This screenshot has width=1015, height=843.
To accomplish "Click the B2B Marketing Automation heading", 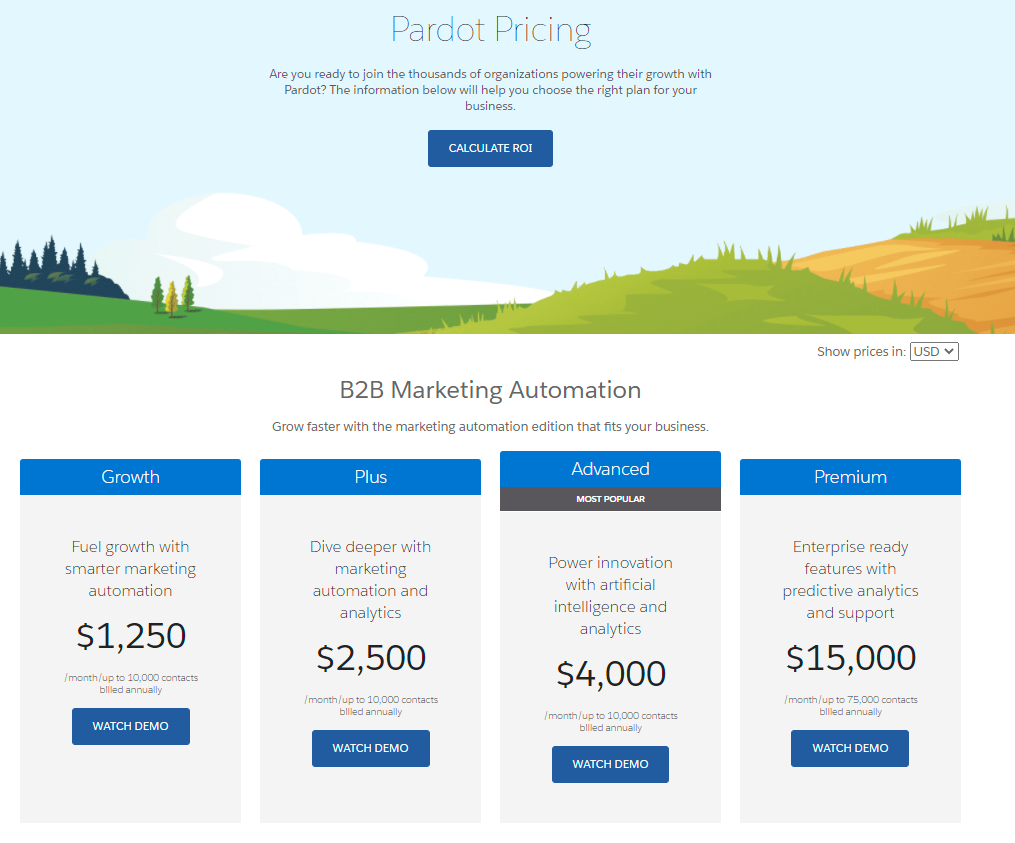I will click(490, 390).
